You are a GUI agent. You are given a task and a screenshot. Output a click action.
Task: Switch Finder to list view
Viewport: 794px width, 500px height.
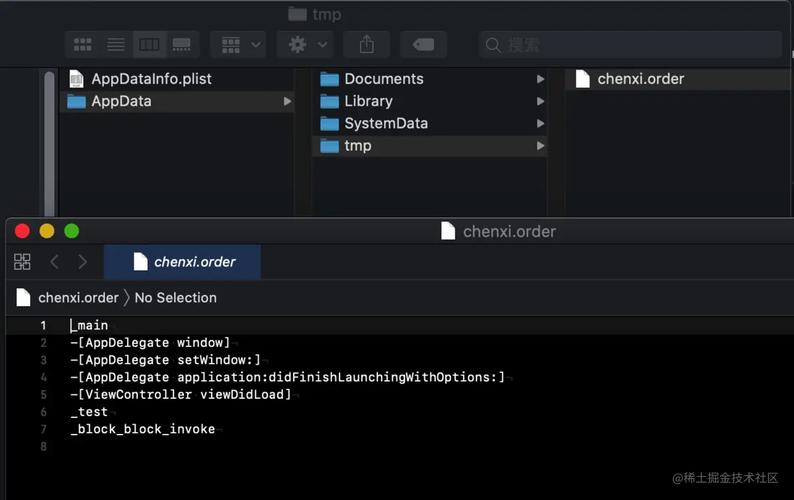(116, 45)
